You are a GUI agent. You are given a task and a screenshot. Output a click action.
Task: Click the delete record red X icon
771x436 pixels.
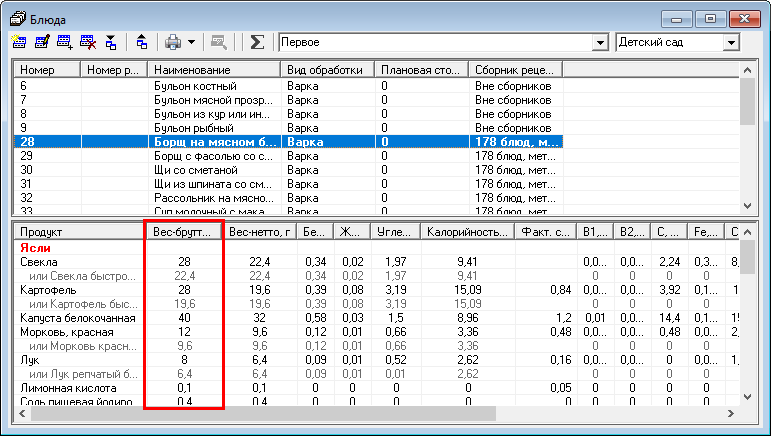click(88, 43)
